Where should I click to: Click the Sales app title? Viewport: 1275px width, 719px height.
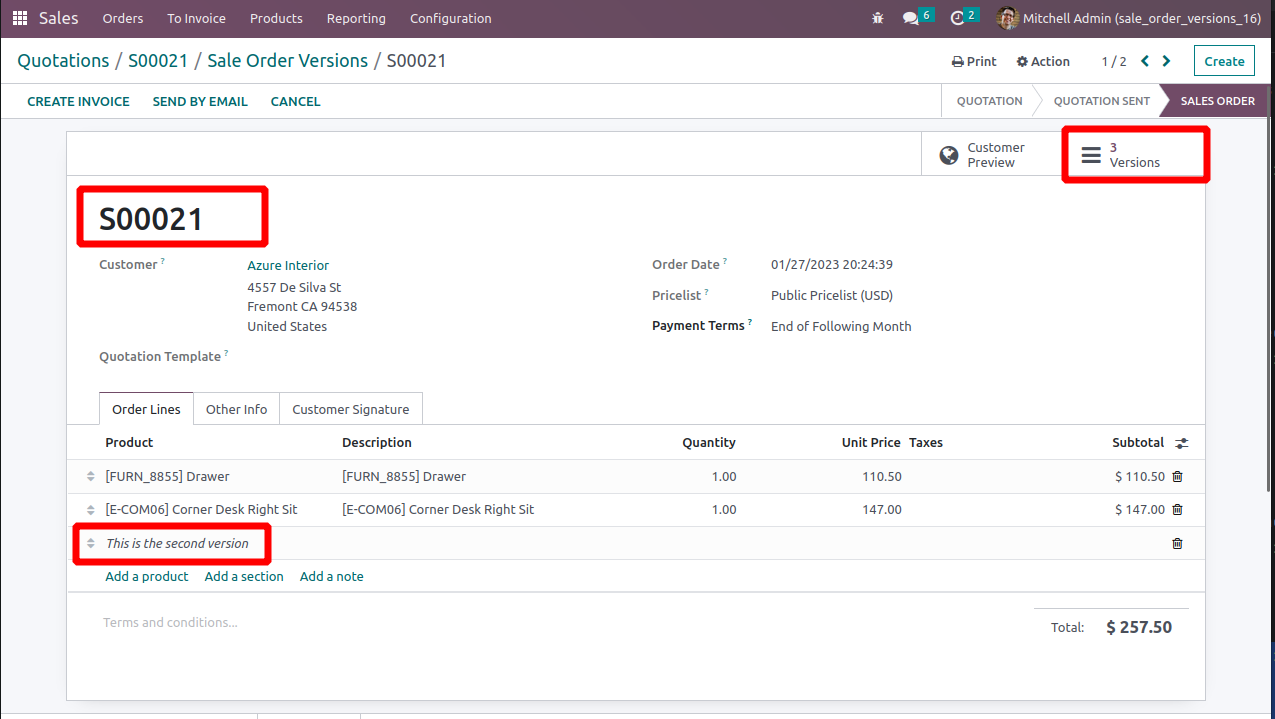pos(59,18)
